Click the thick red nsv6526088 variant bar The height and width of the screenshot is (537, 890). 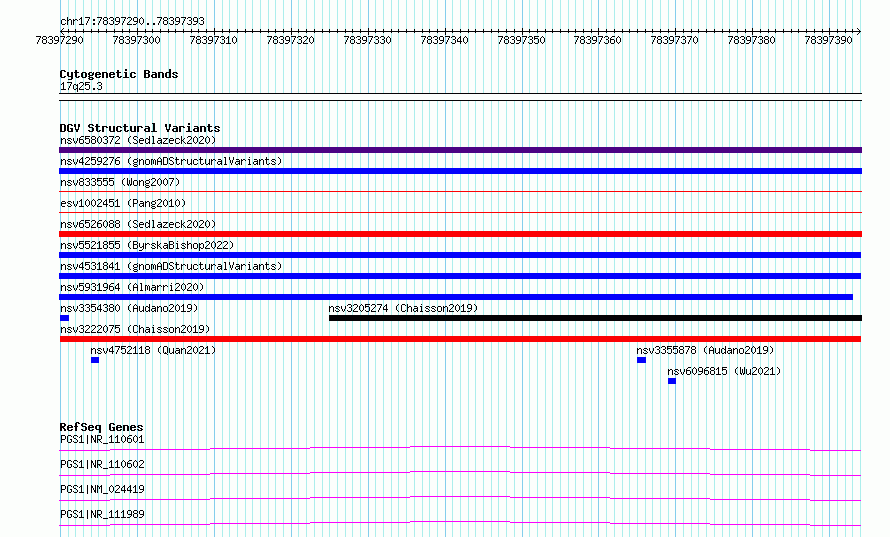click(460, 234)
